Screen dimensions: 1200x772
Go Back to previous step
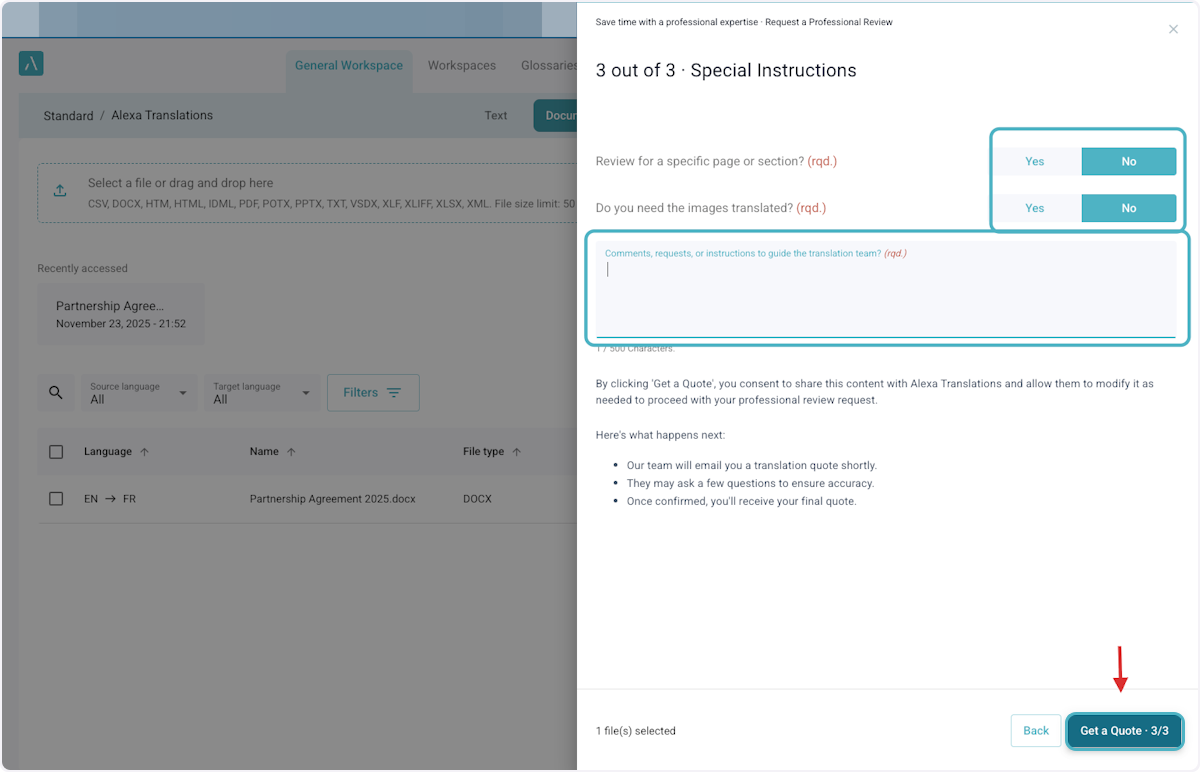(1035, 731)
